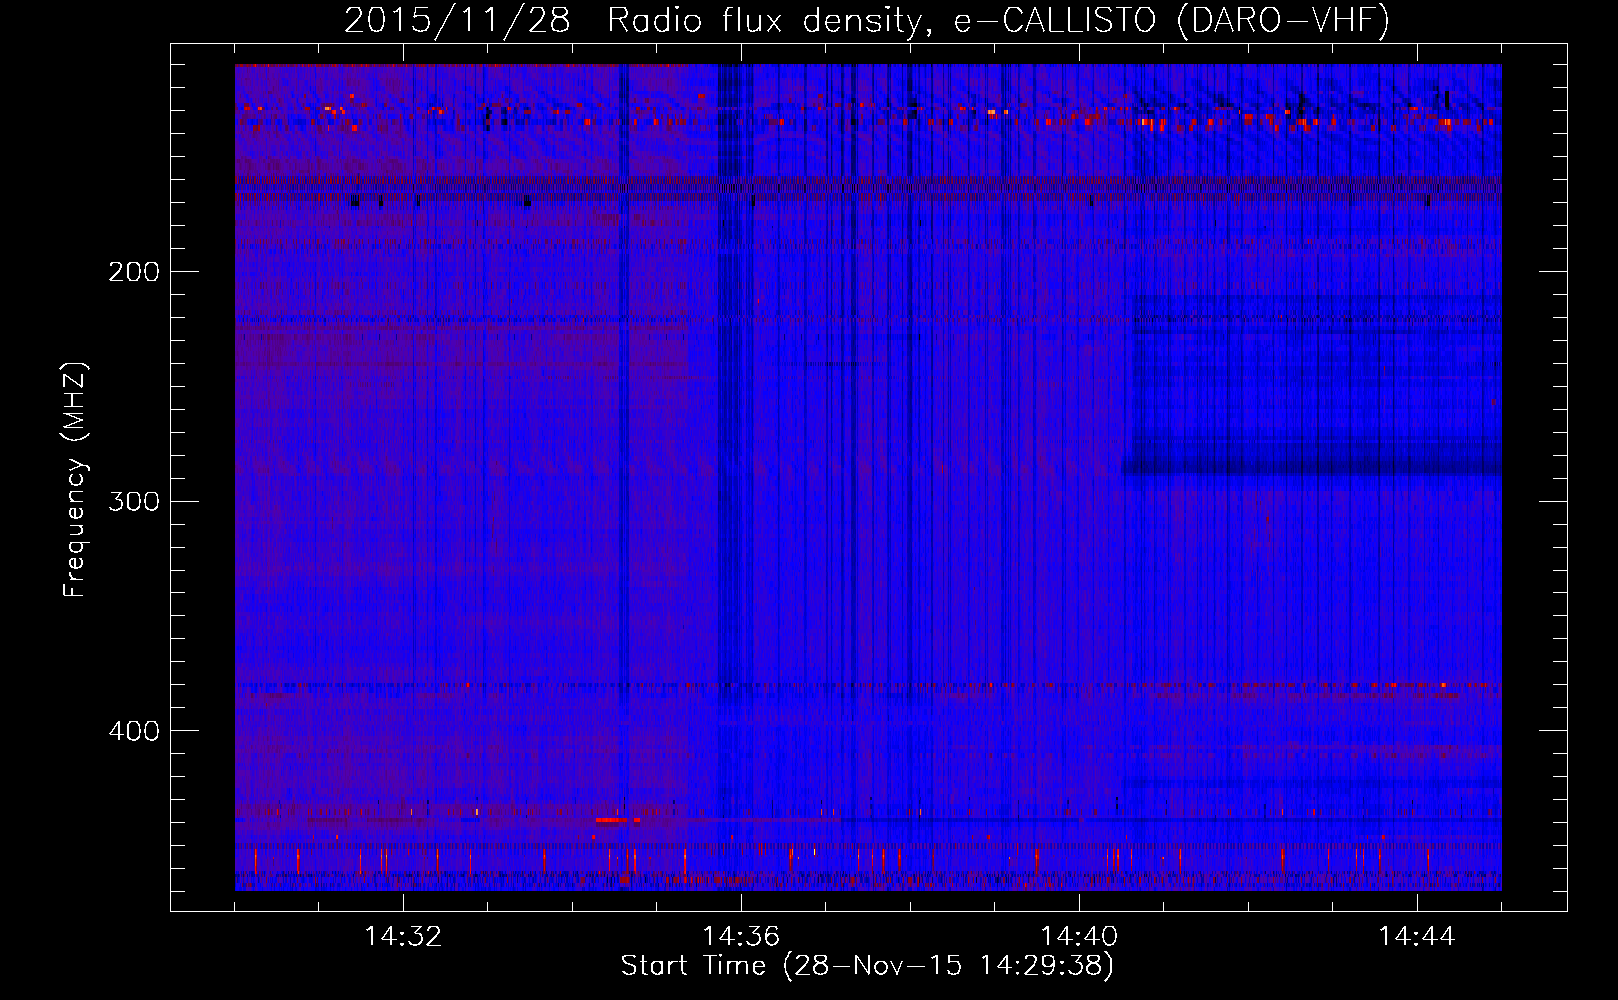1618x1000 pixels.
Task: Click the 300 frequency tick label
Action: [134, 501]
